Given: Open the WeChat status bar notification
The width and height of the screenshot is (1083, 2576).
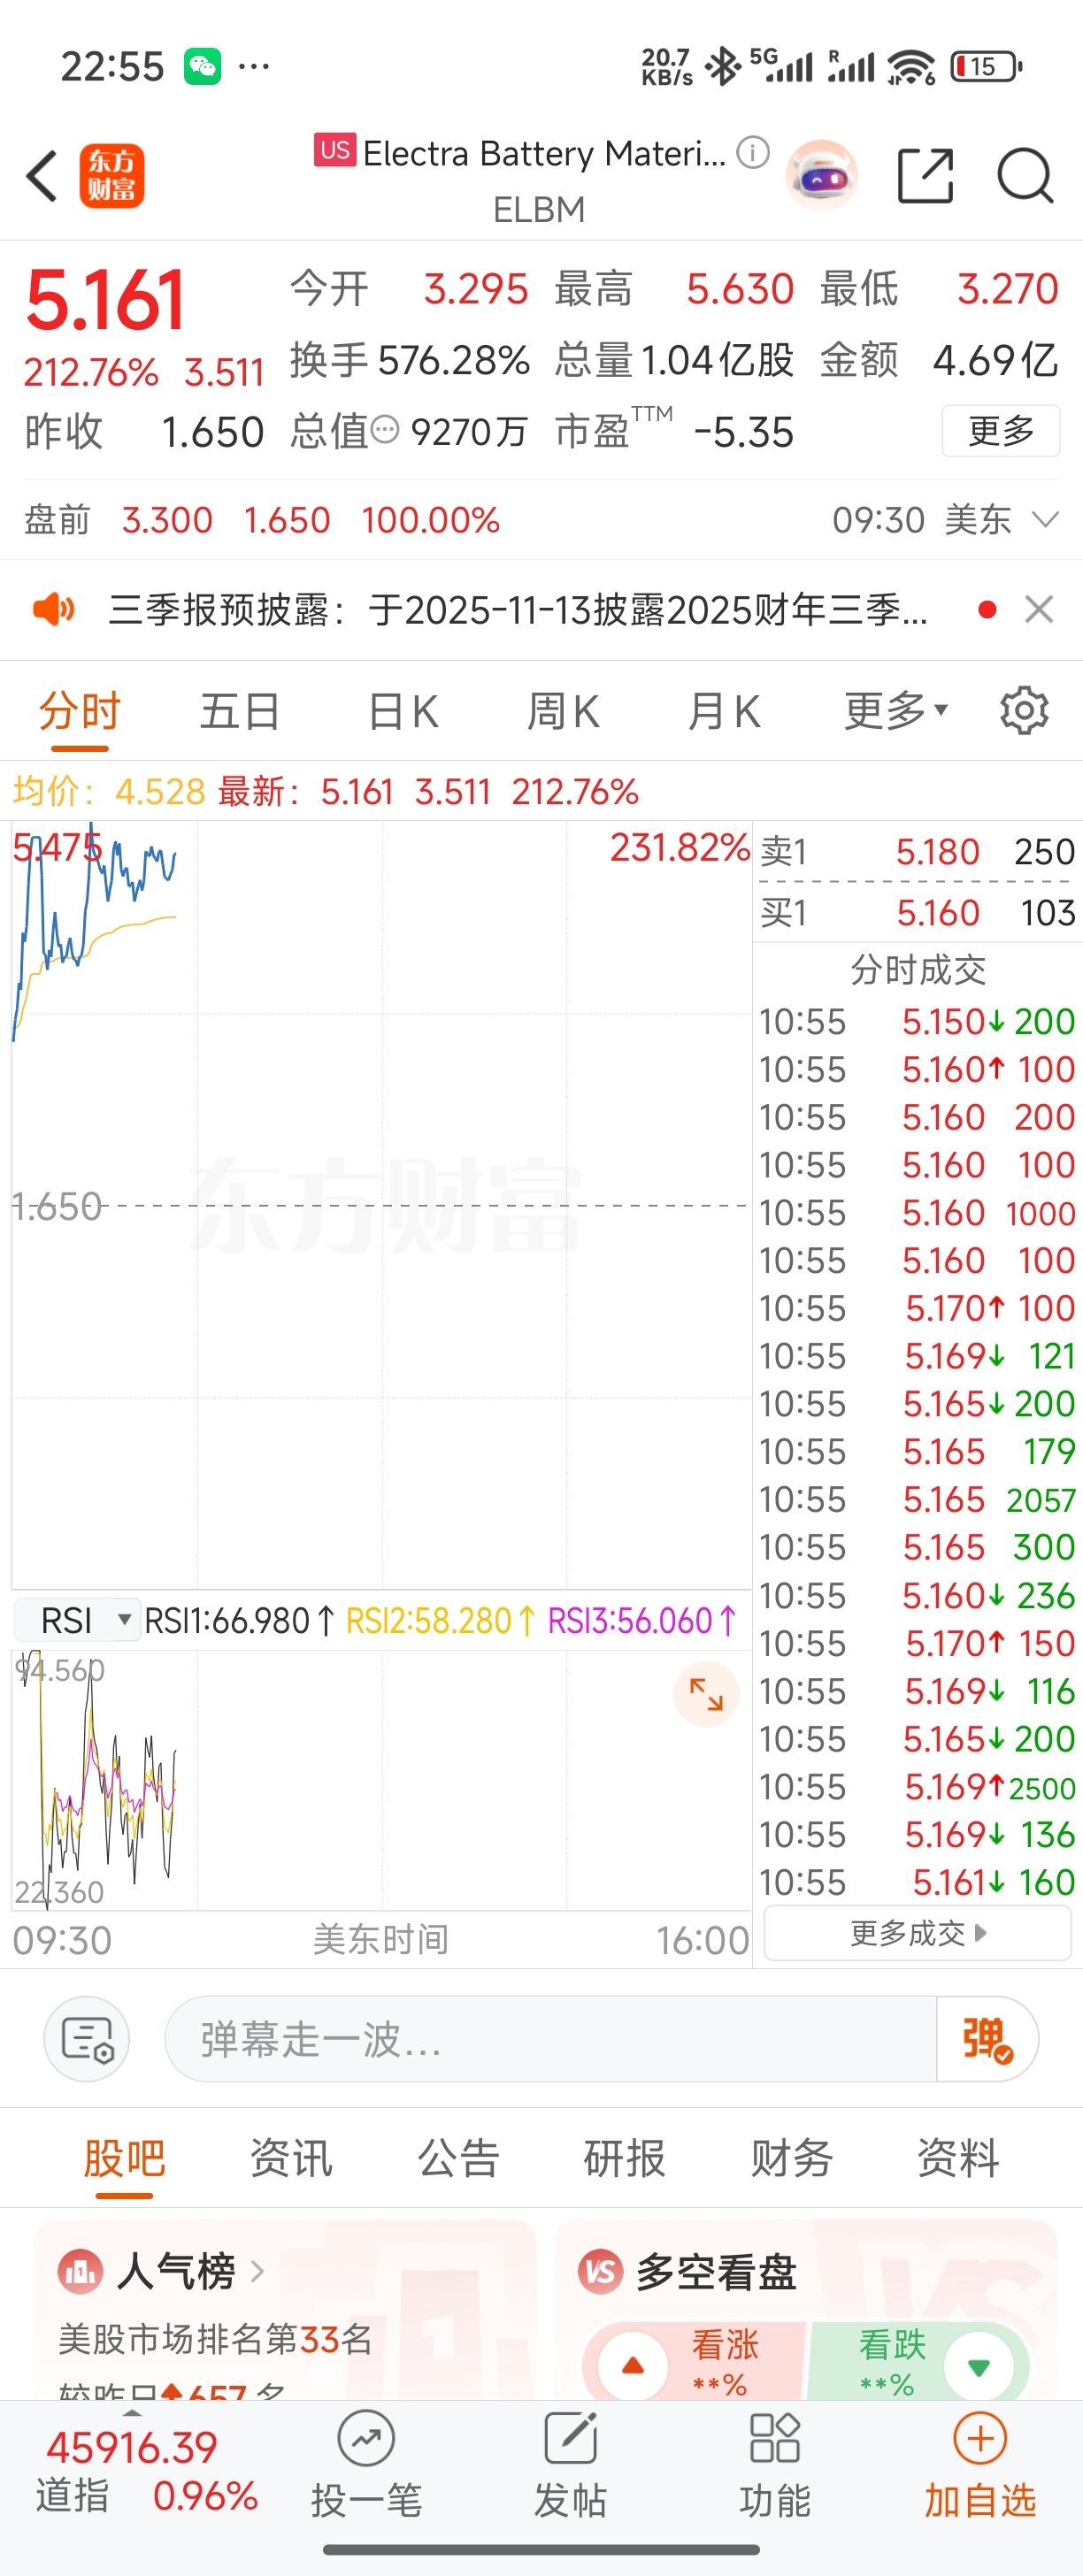Looking at the screenshot, I should coord(203,67).
